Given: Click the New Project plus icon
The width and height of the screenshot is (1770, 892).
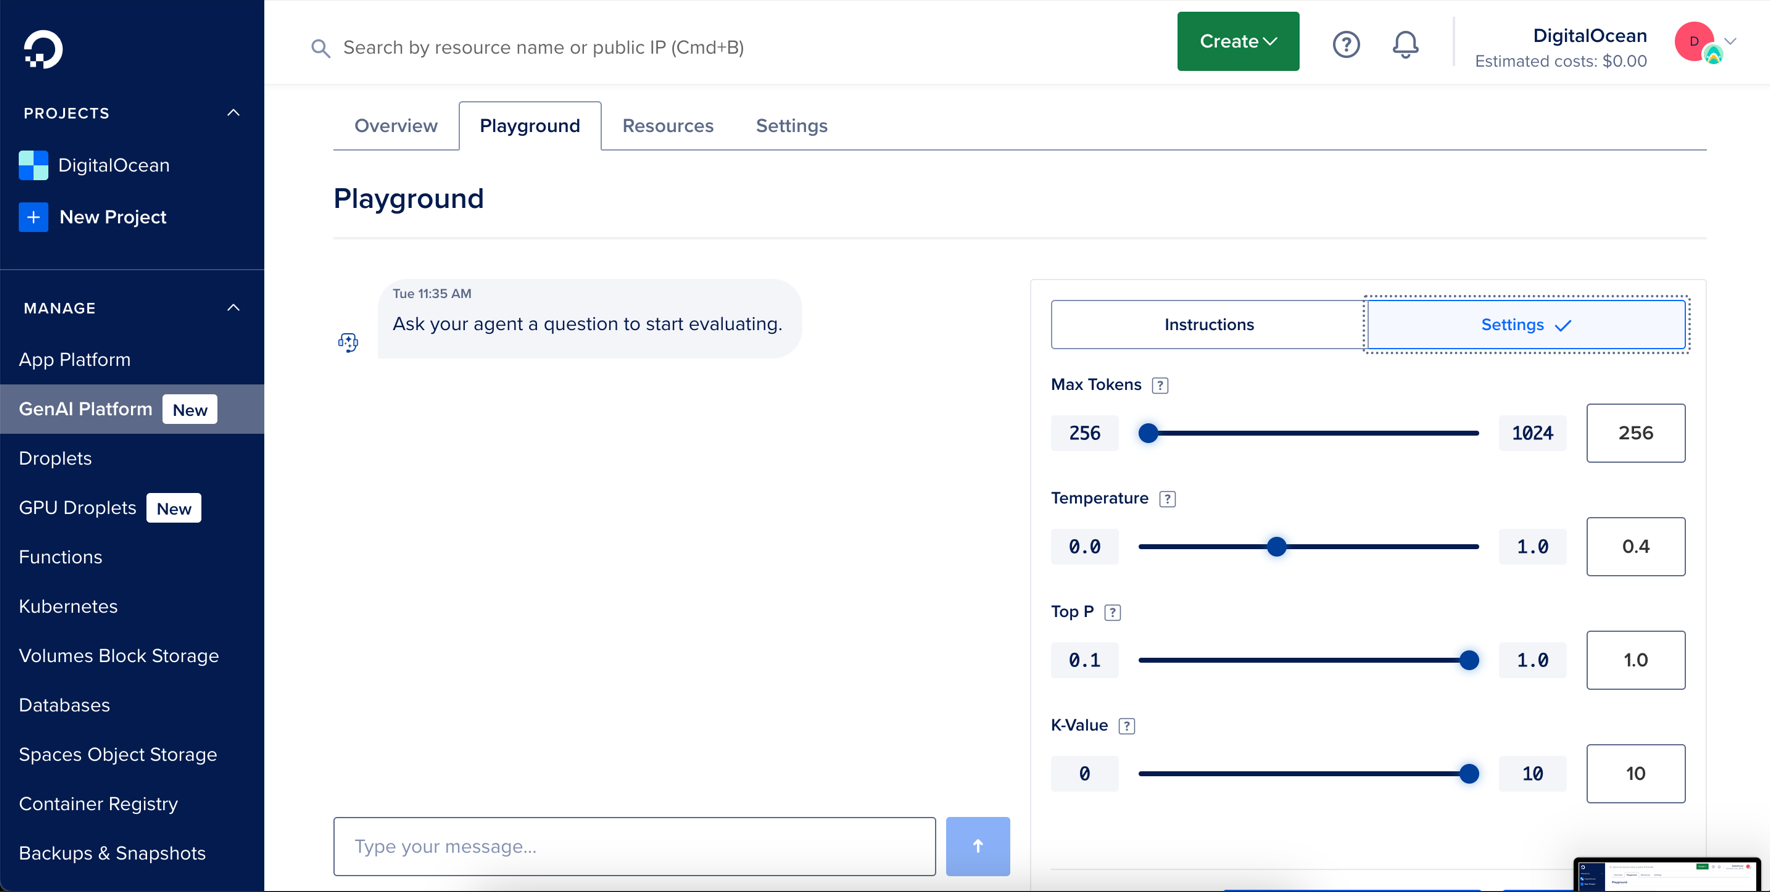Looking at the screenshot, I should pos(33,217).
